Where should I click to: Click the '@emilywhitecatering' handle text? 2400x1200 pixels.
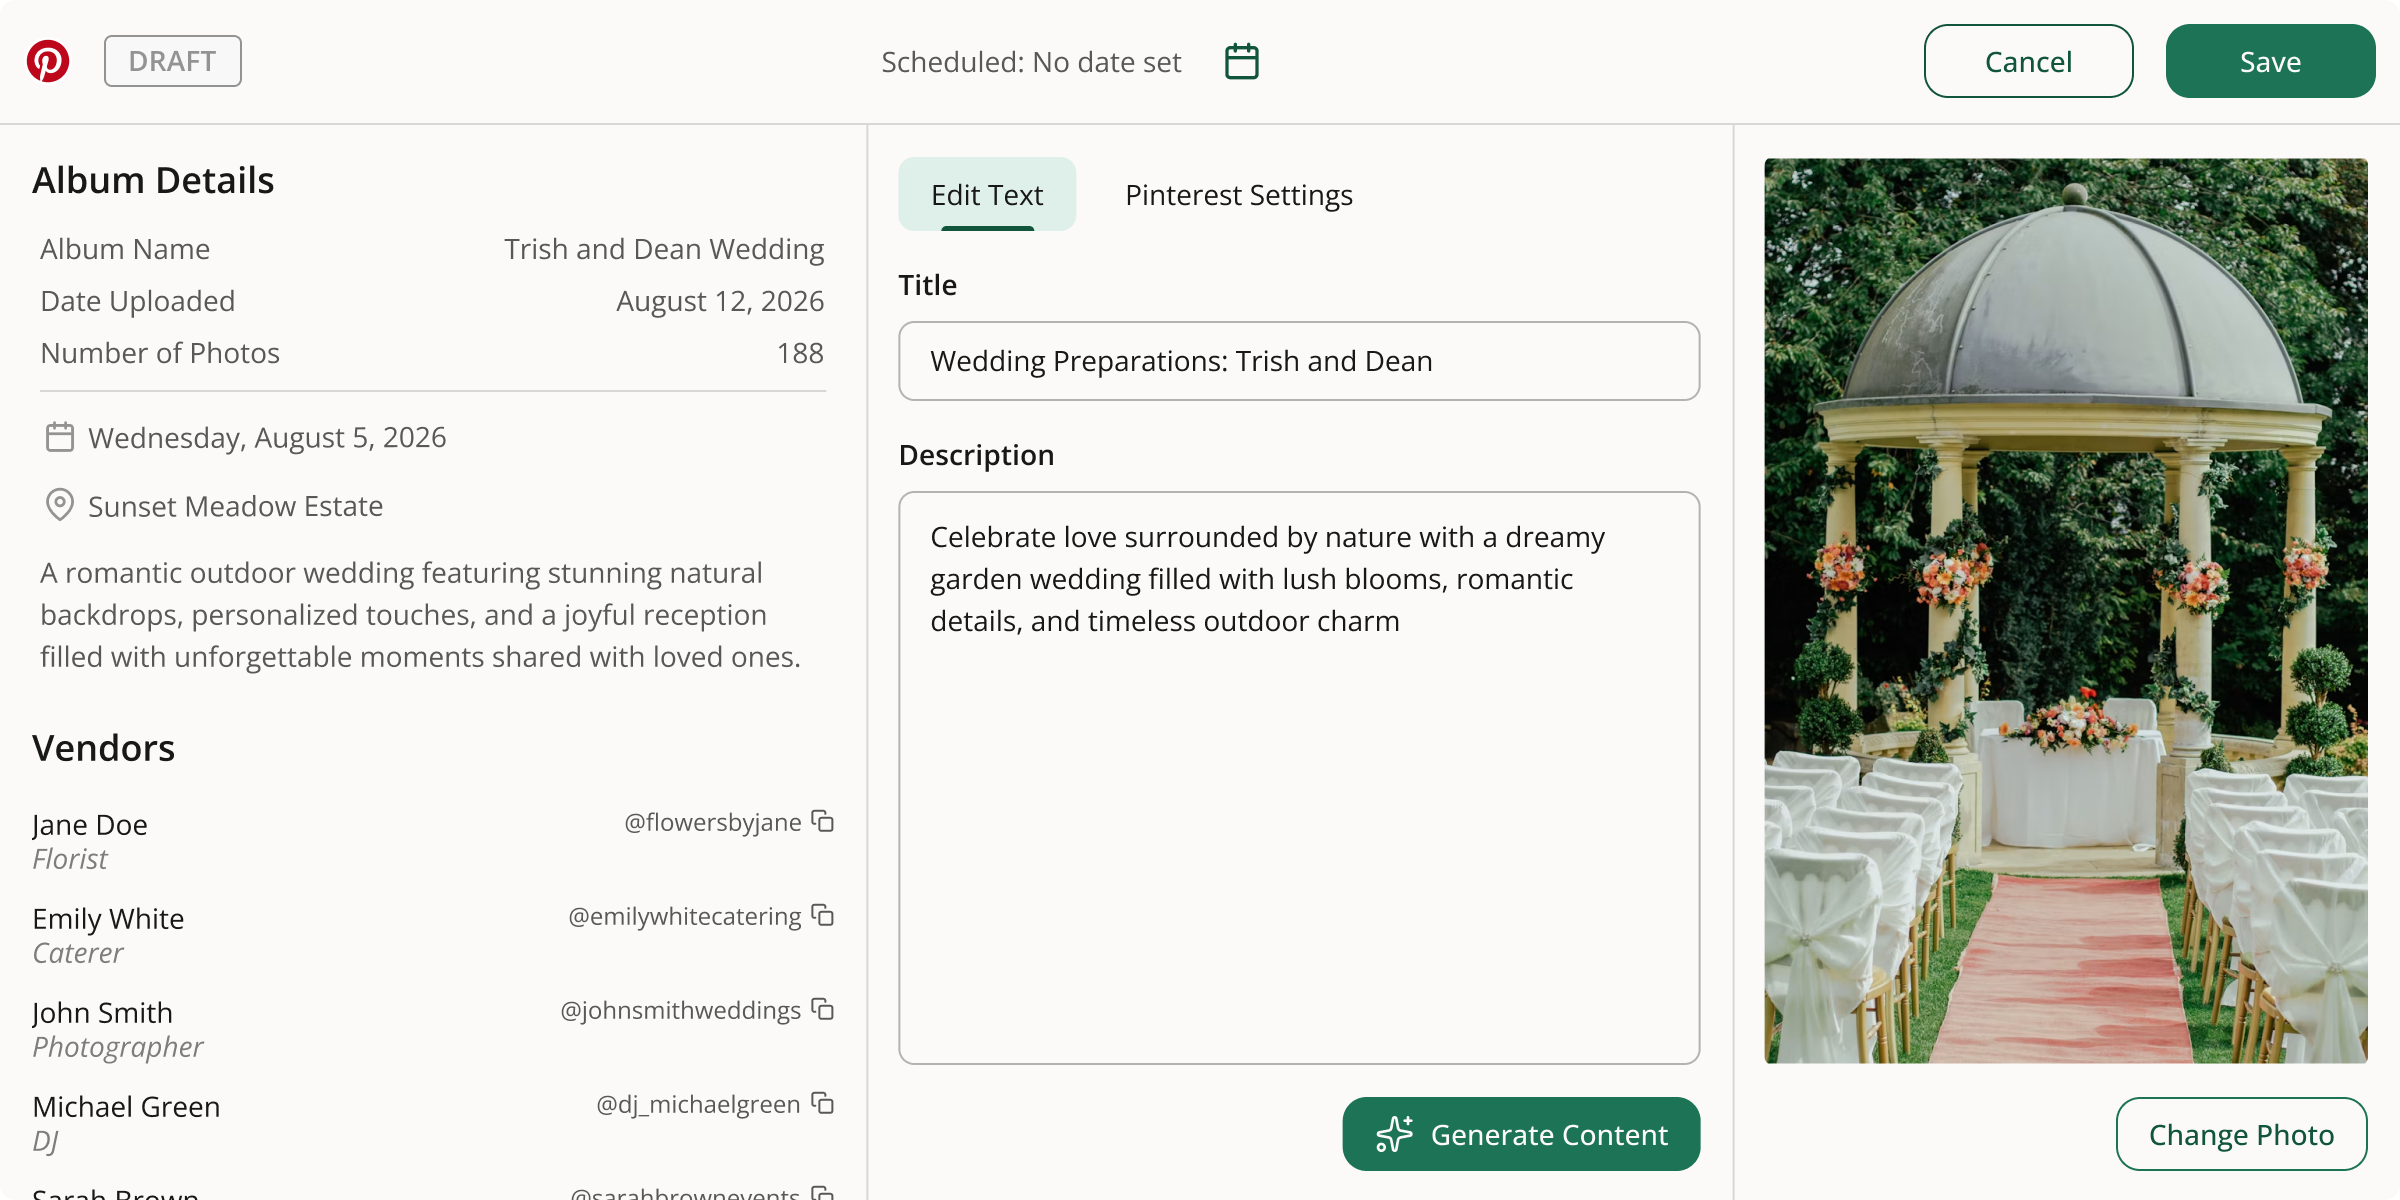[685, 916]
